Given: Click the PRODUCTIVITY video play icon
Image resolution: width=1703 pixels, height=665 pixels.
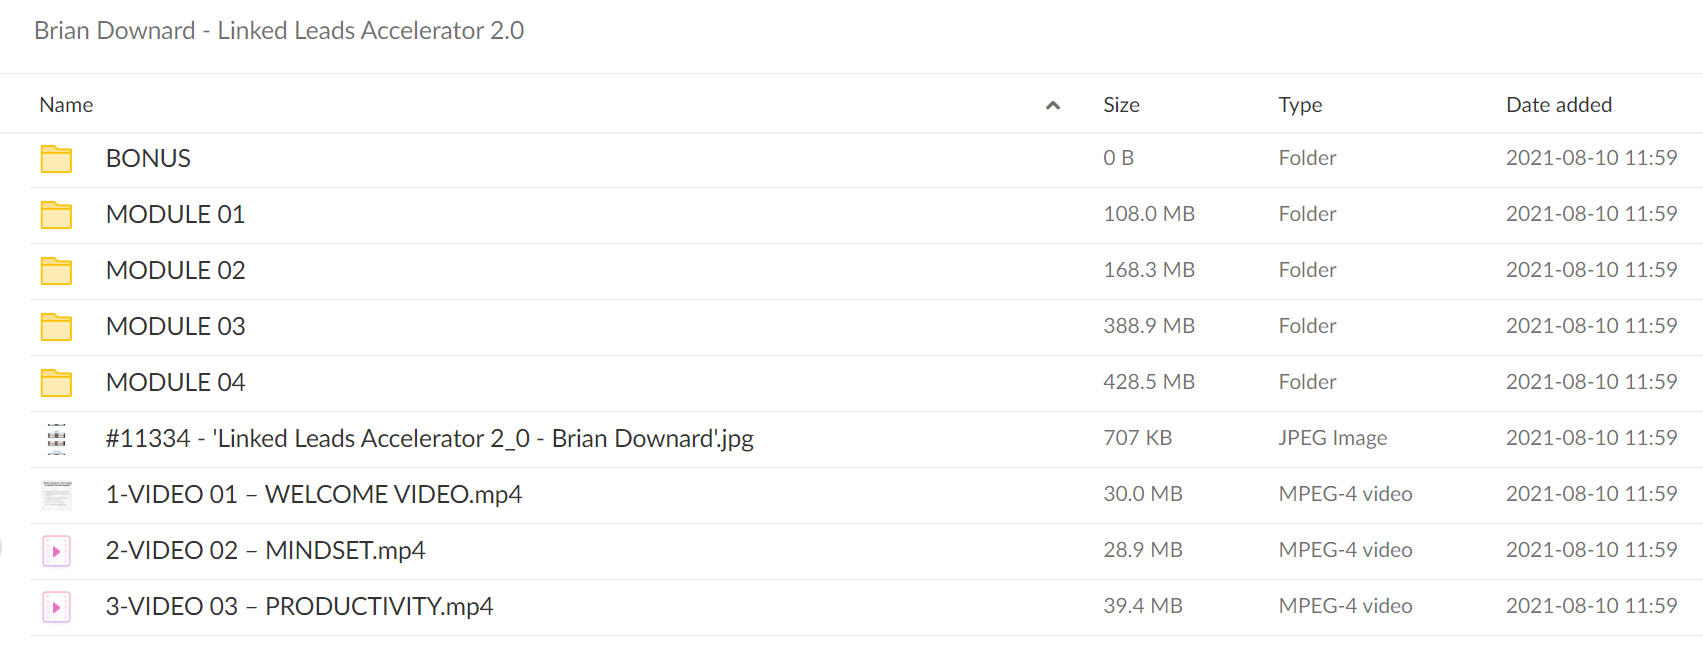Looking at the screenshot, I should [57, 607].
